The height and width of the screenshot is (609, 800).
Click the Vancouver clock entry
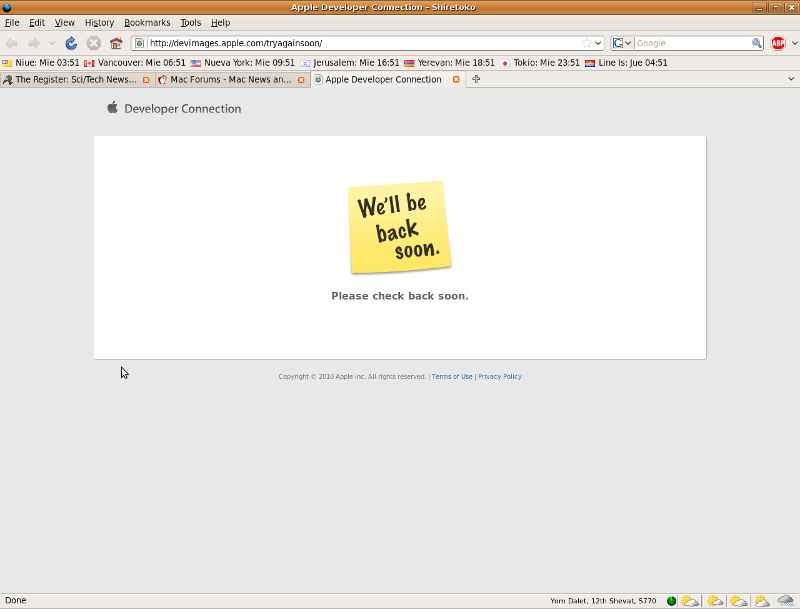point(135,63)
